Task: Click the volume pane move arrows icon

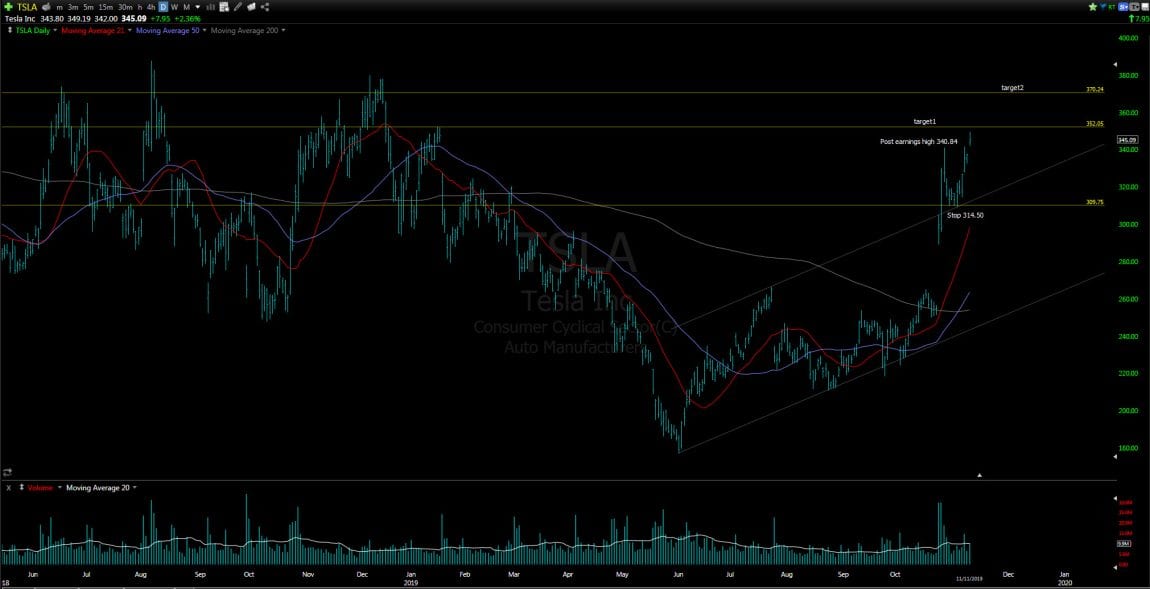Action: tap(21, 487)
